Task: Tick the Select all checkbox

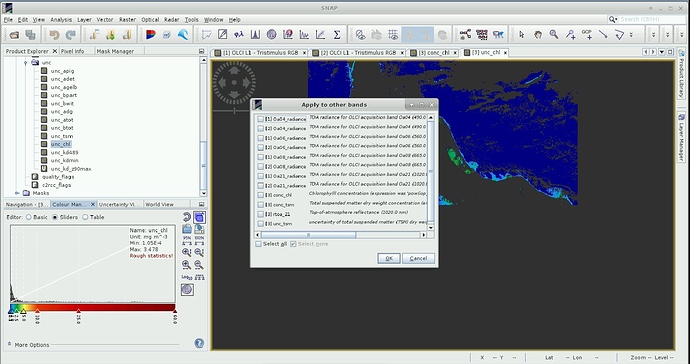Action: click(x=259, y=244)
